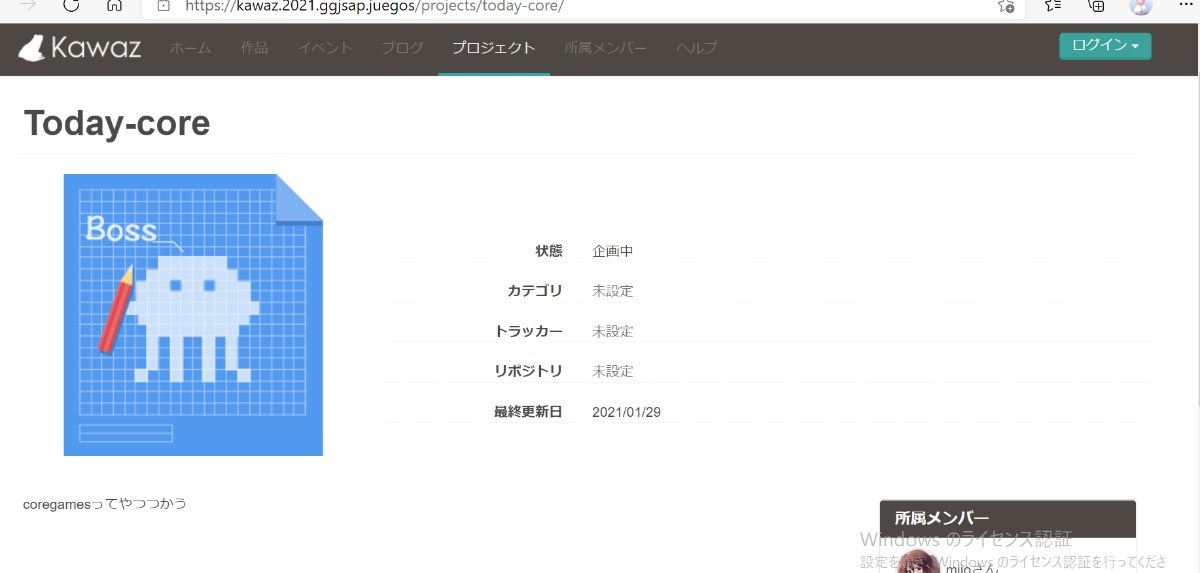This screenshot has height=573, width=1200.
Task: Click the 最終更新日 label
Action: (528, 412)
